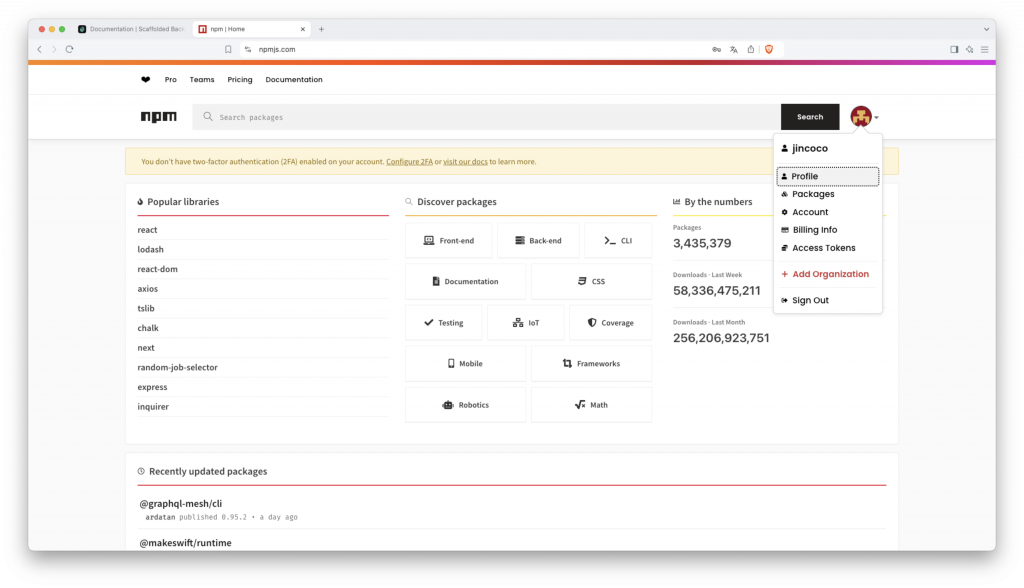Open the tslib library
The width and height of the screenshot is (1024, 588).
click(146, 308)
